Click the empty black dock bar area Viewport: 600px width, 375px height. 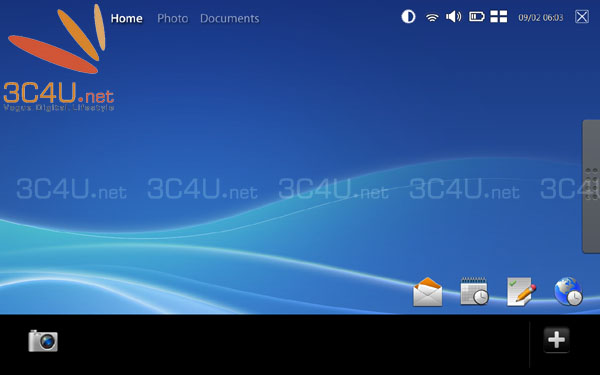[291, 344]
